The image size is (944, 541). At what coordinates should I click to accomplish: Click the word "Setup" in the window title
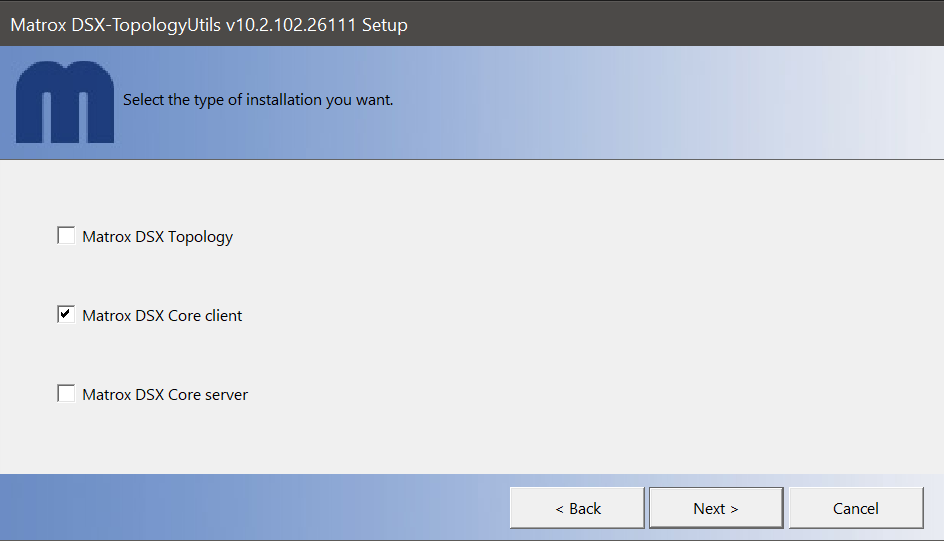click(384, 24)
